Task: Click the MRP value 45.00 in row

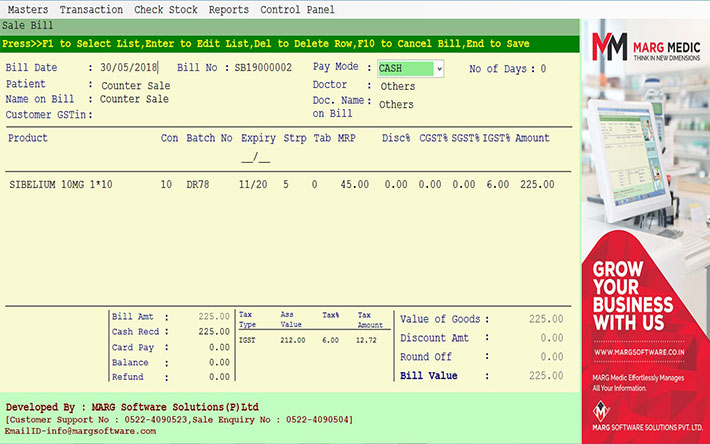Action: [x=354, y=185]
